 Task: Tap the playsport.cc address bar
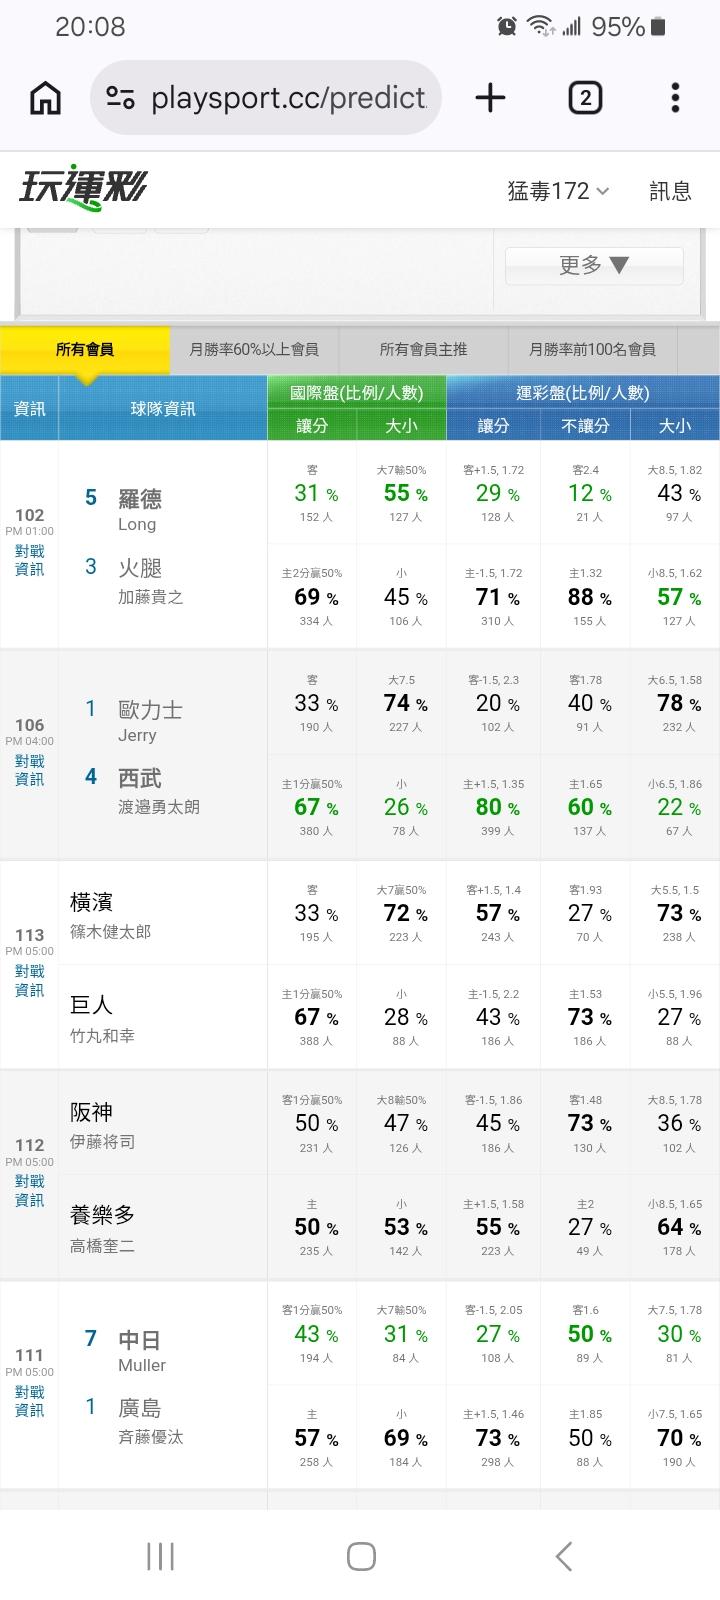tap(266, 98)
